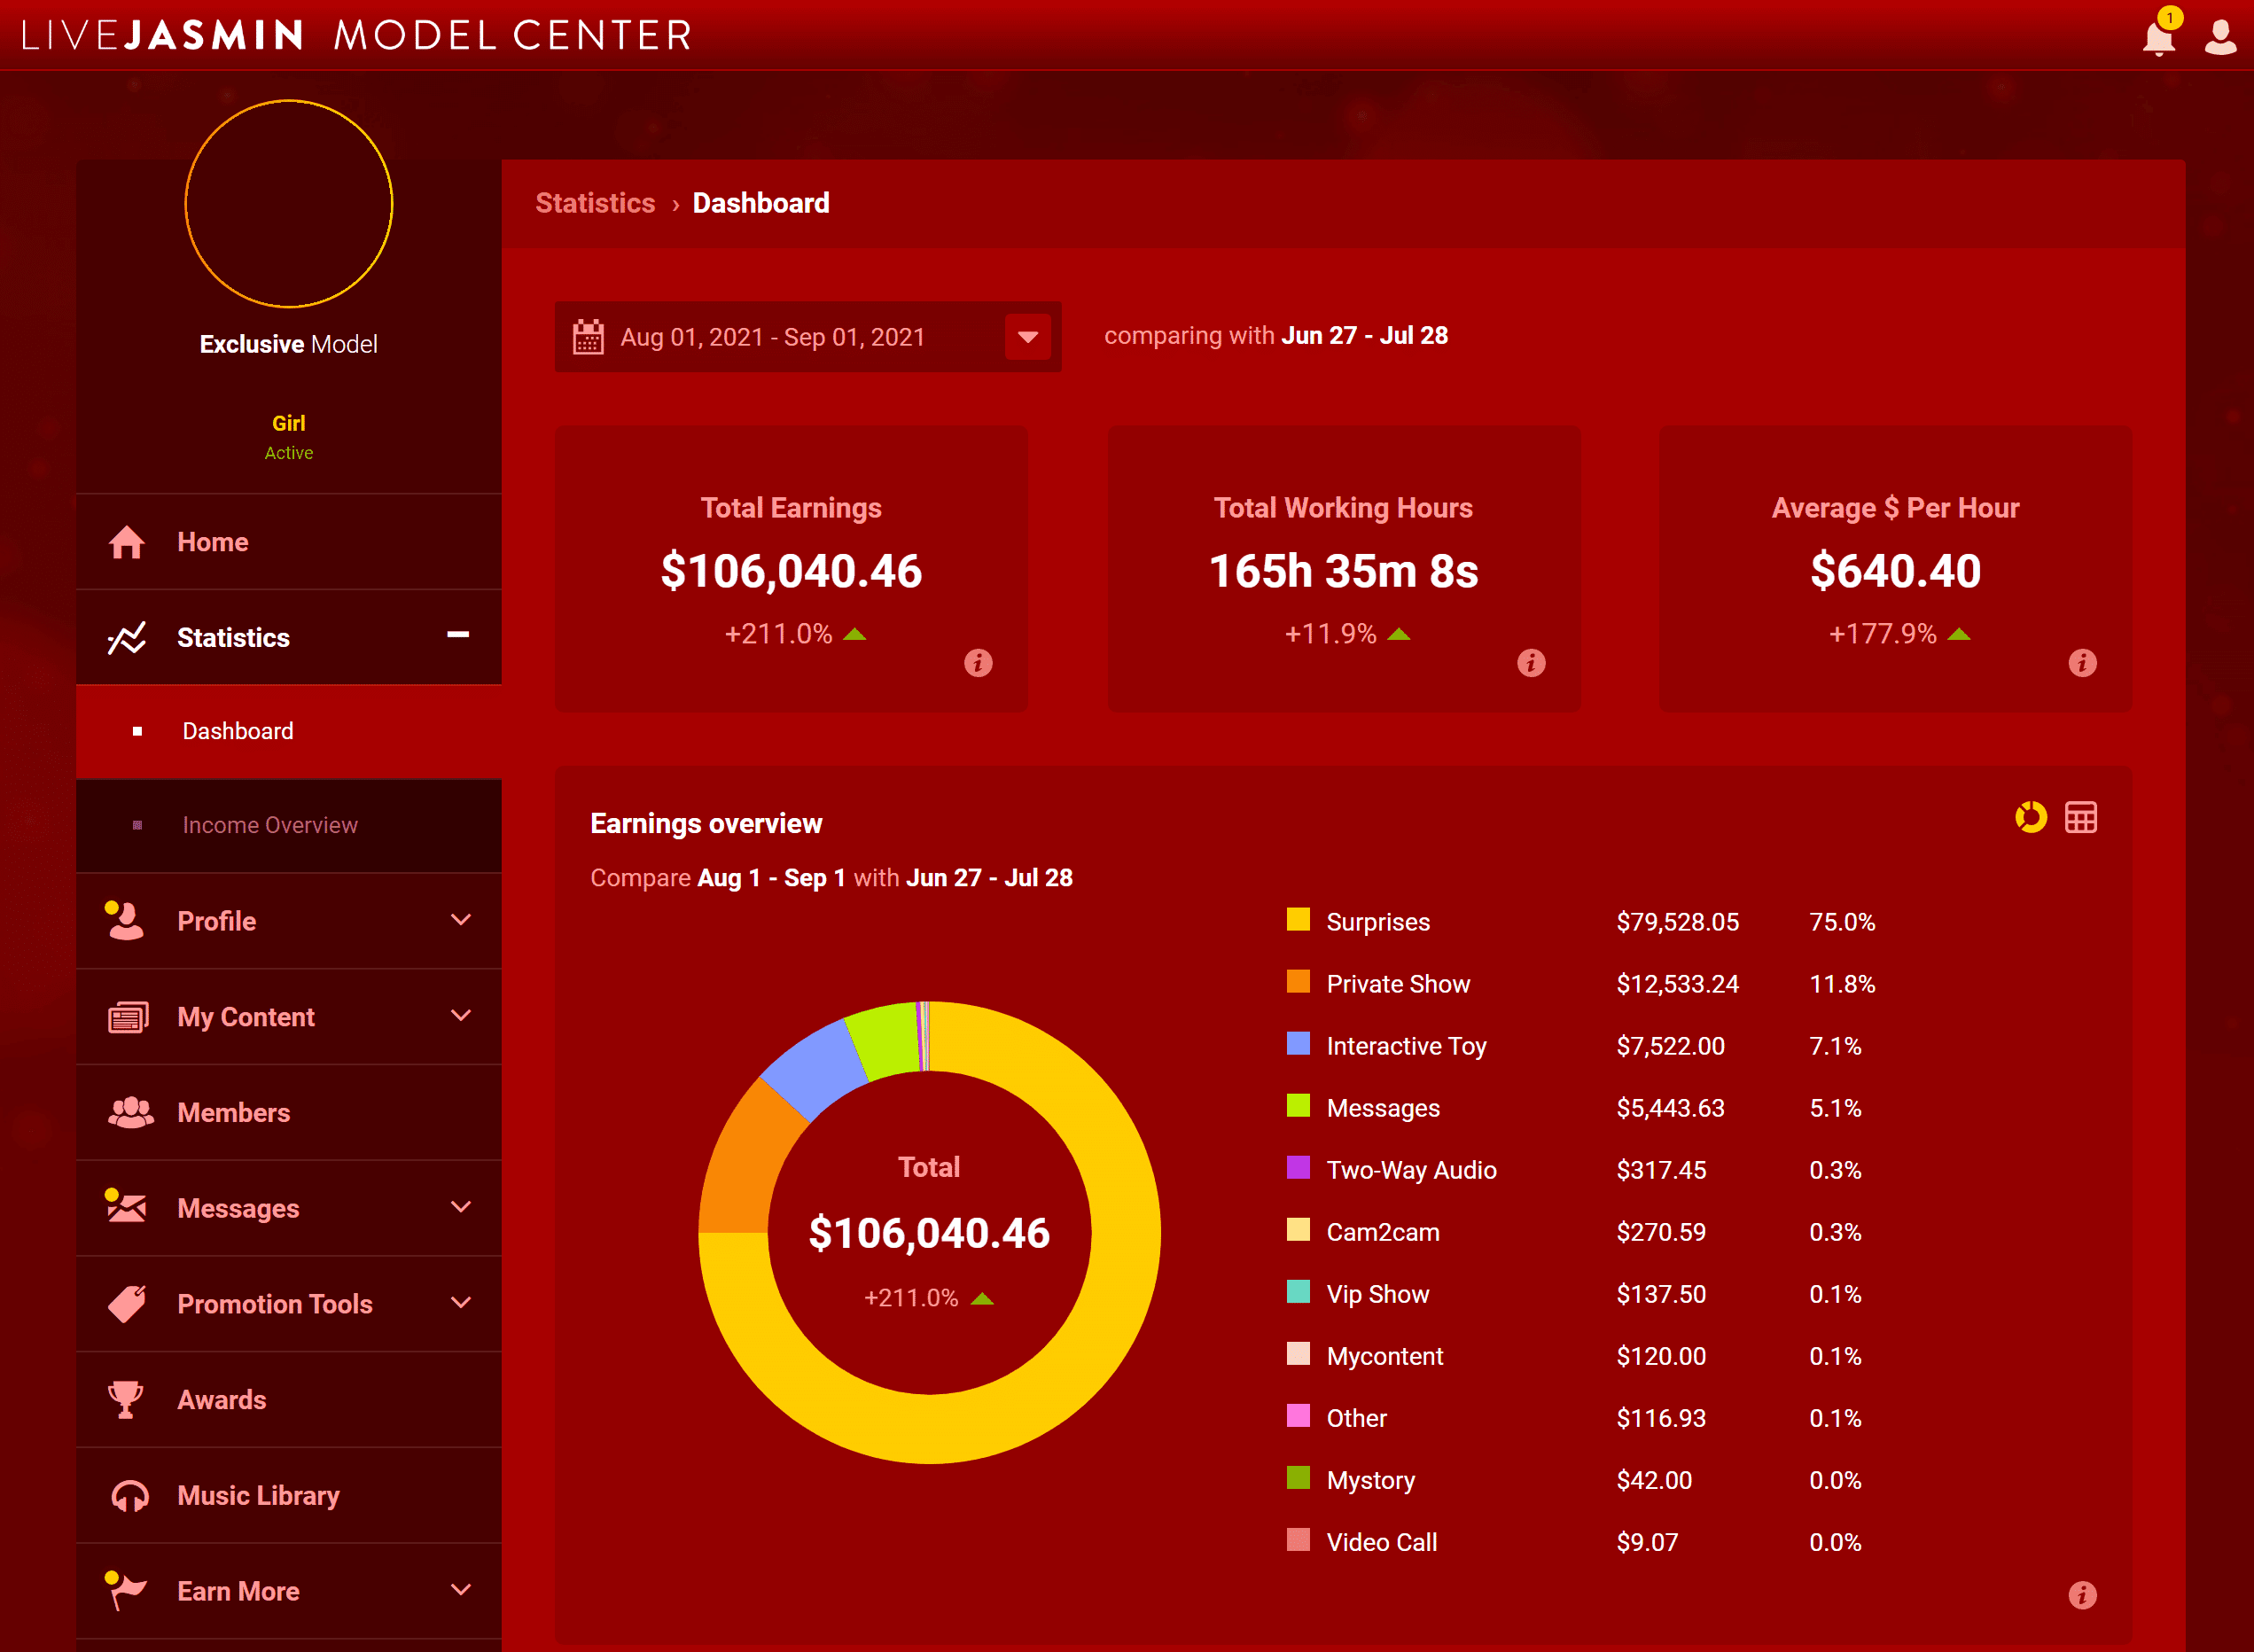The image size is (2254, 1652).
Task: Click Earnings overview info icon at bottom
Action: pyautogui.click(x=2082, y=1594)
